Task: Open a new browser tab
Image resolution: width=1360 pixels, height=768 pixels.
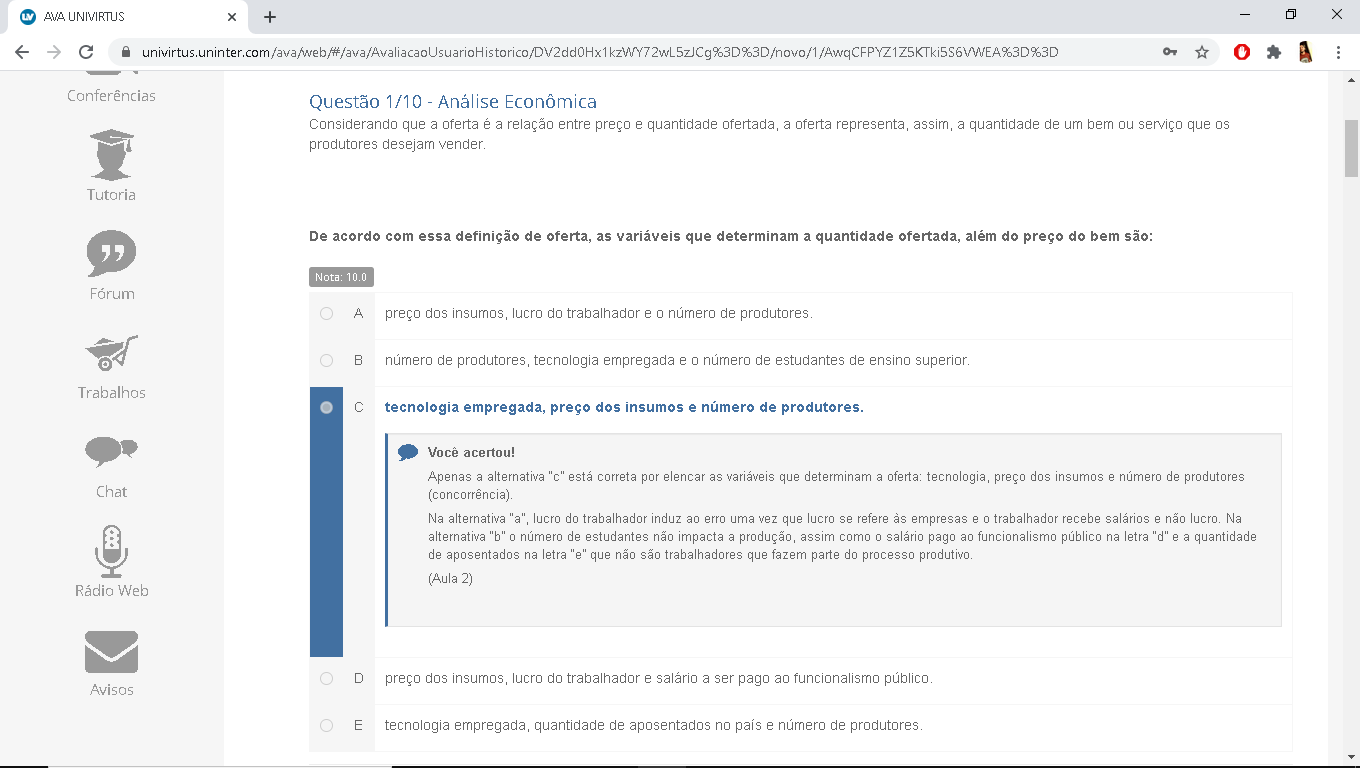Action: tap(270, 17)
